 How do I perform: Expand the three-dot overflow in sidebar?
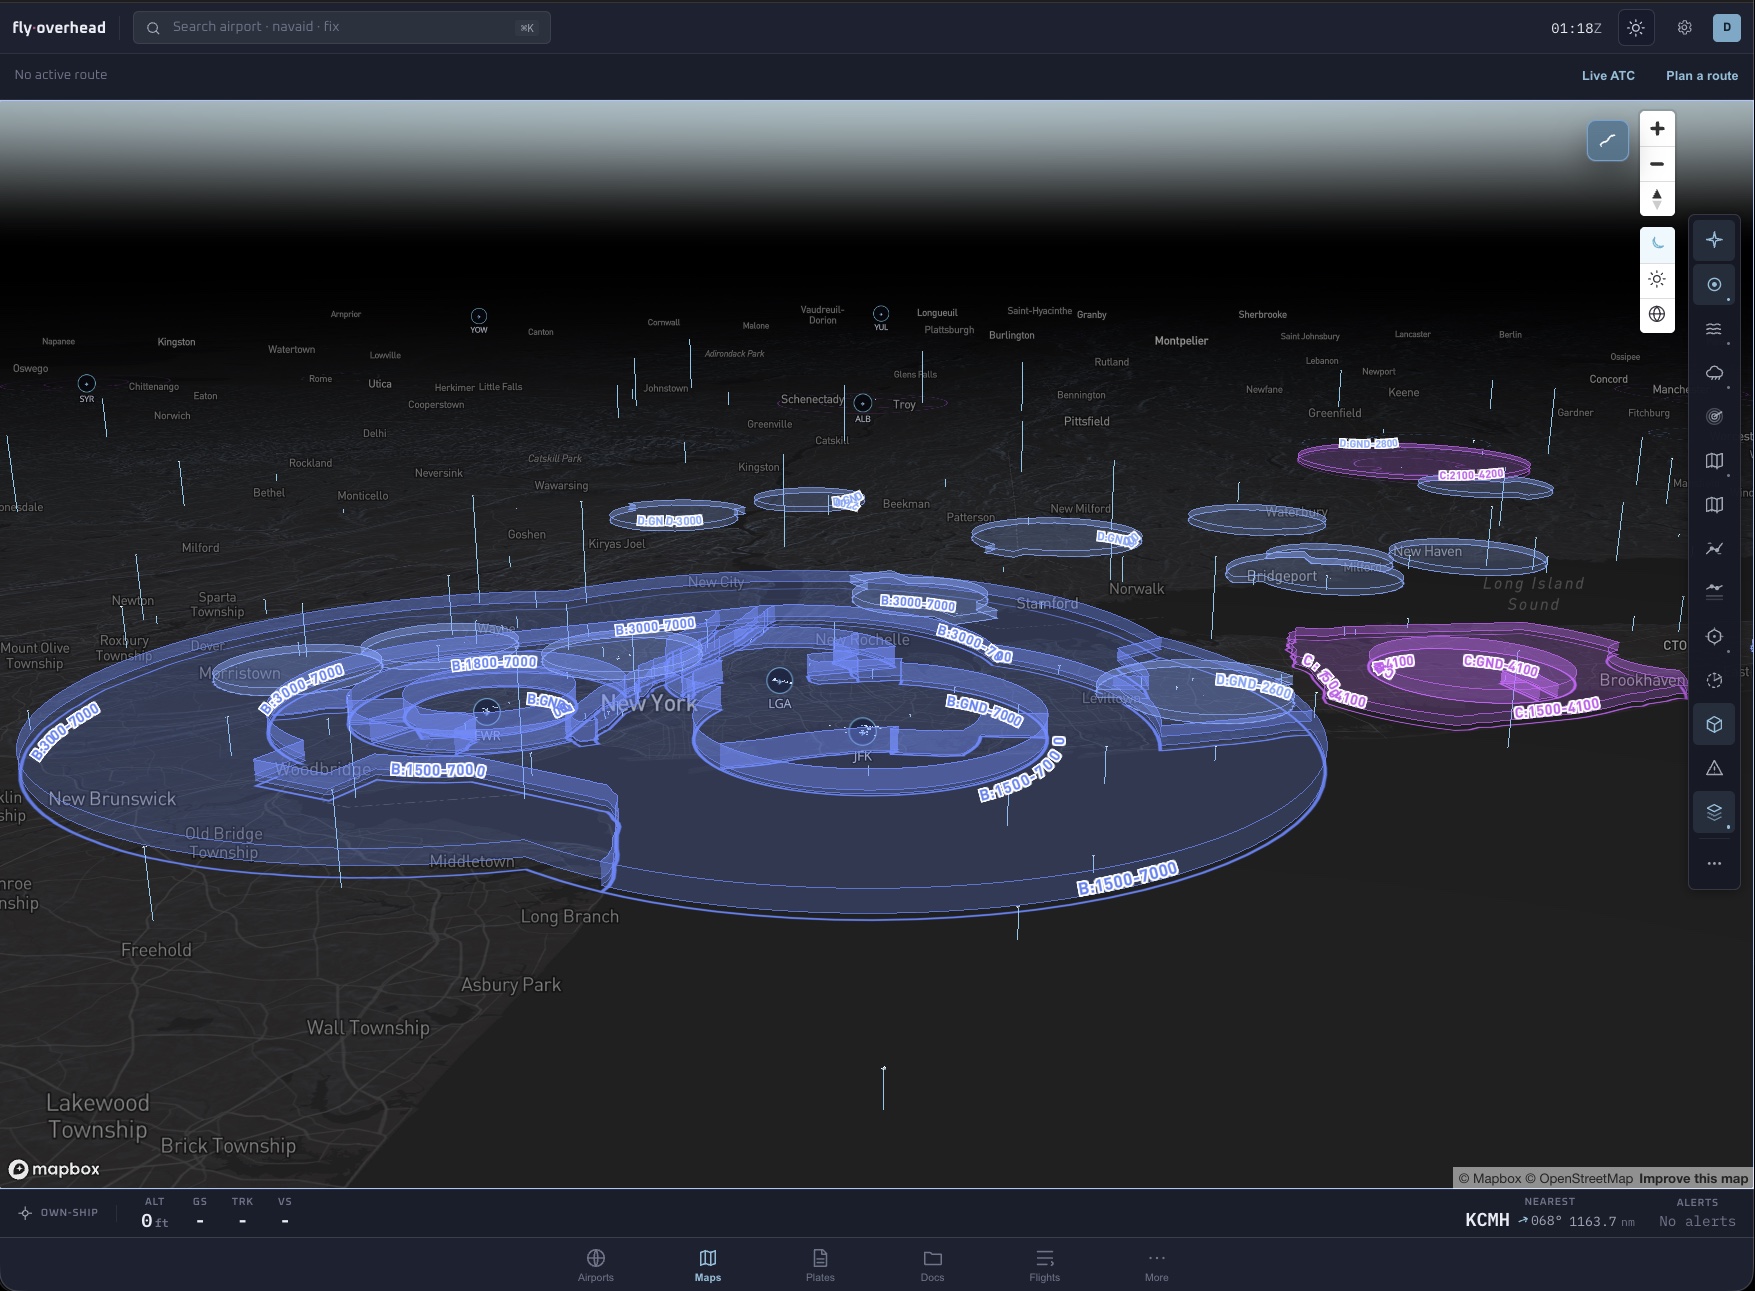click(x=1714, y=863)
